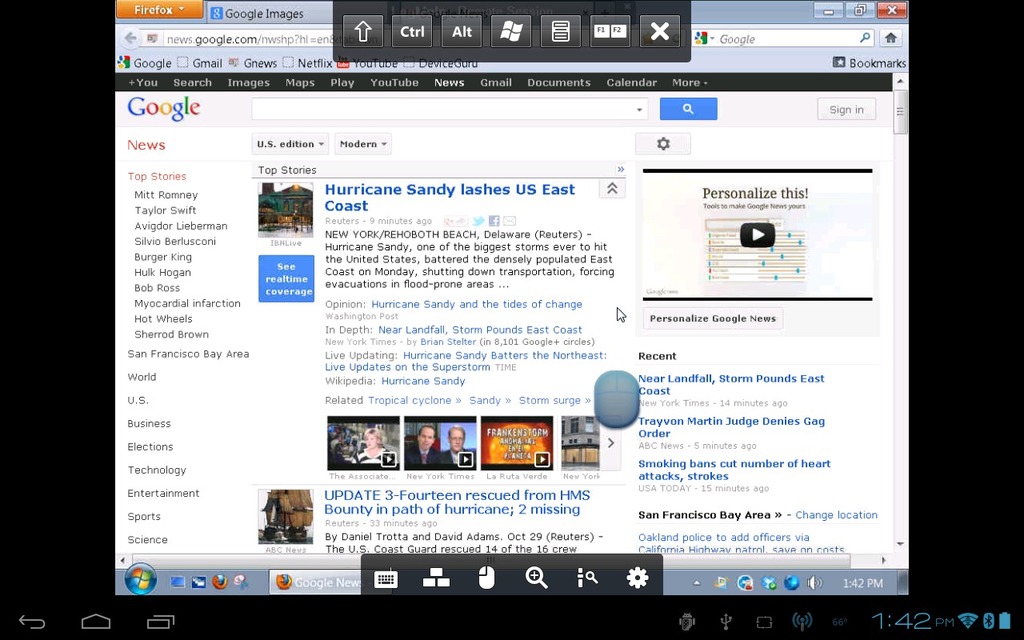
Task: Open the monitor switching icon
Action: click(436, 578)
